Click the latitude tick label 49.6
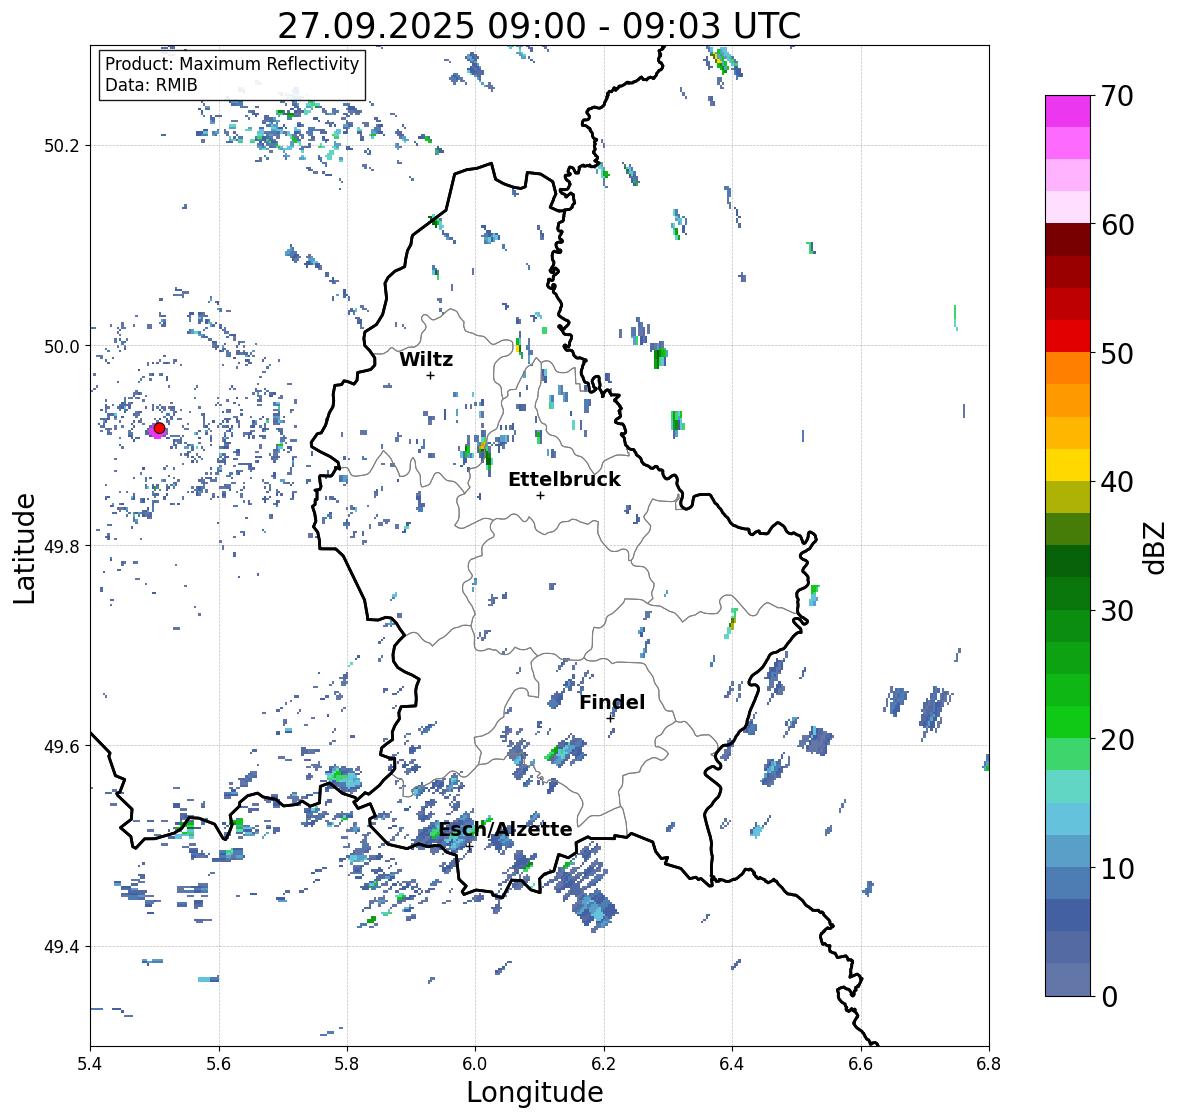The image size is (1179, 1117). [62, 746]
